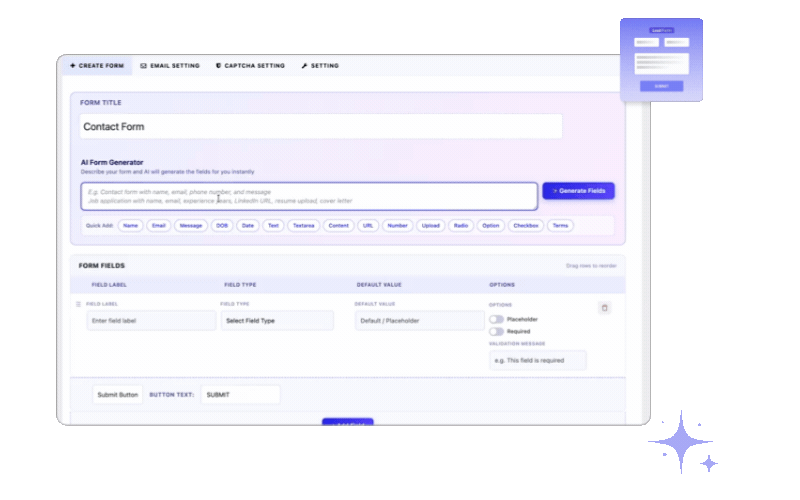Toggle the Placeholder switch

496,319
